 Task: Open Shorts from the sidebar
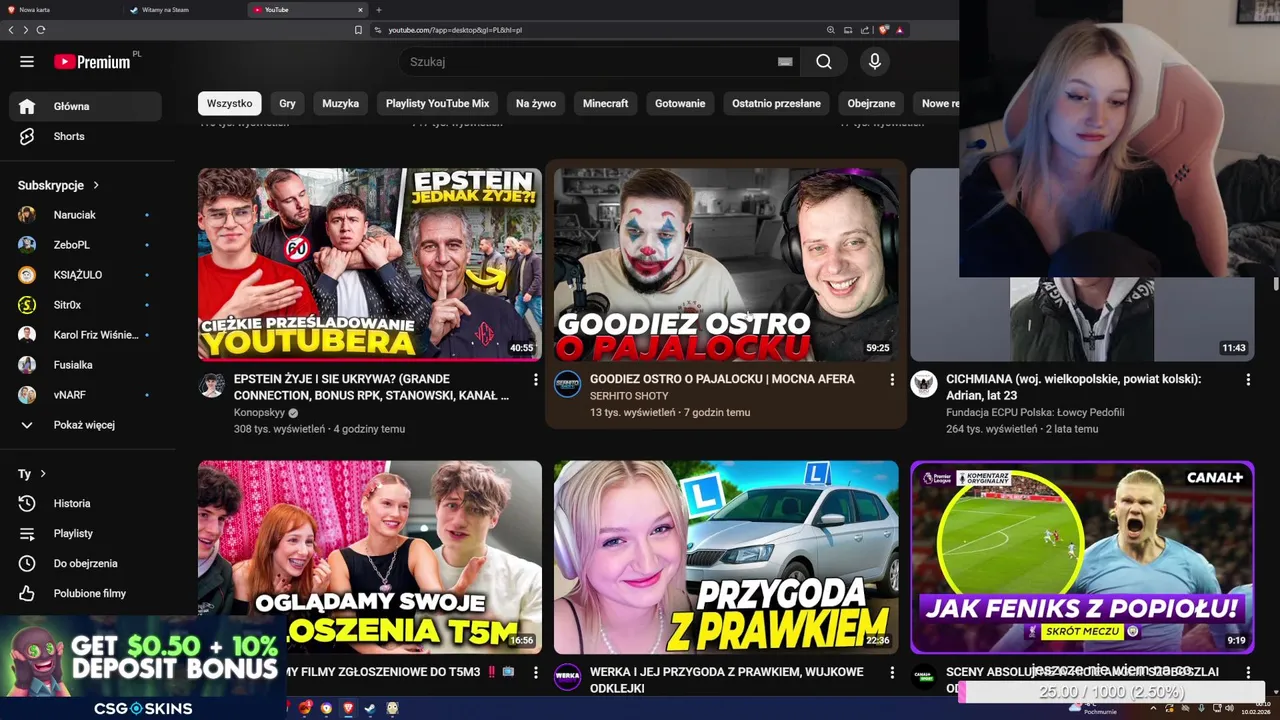click(x=85, y=136)
